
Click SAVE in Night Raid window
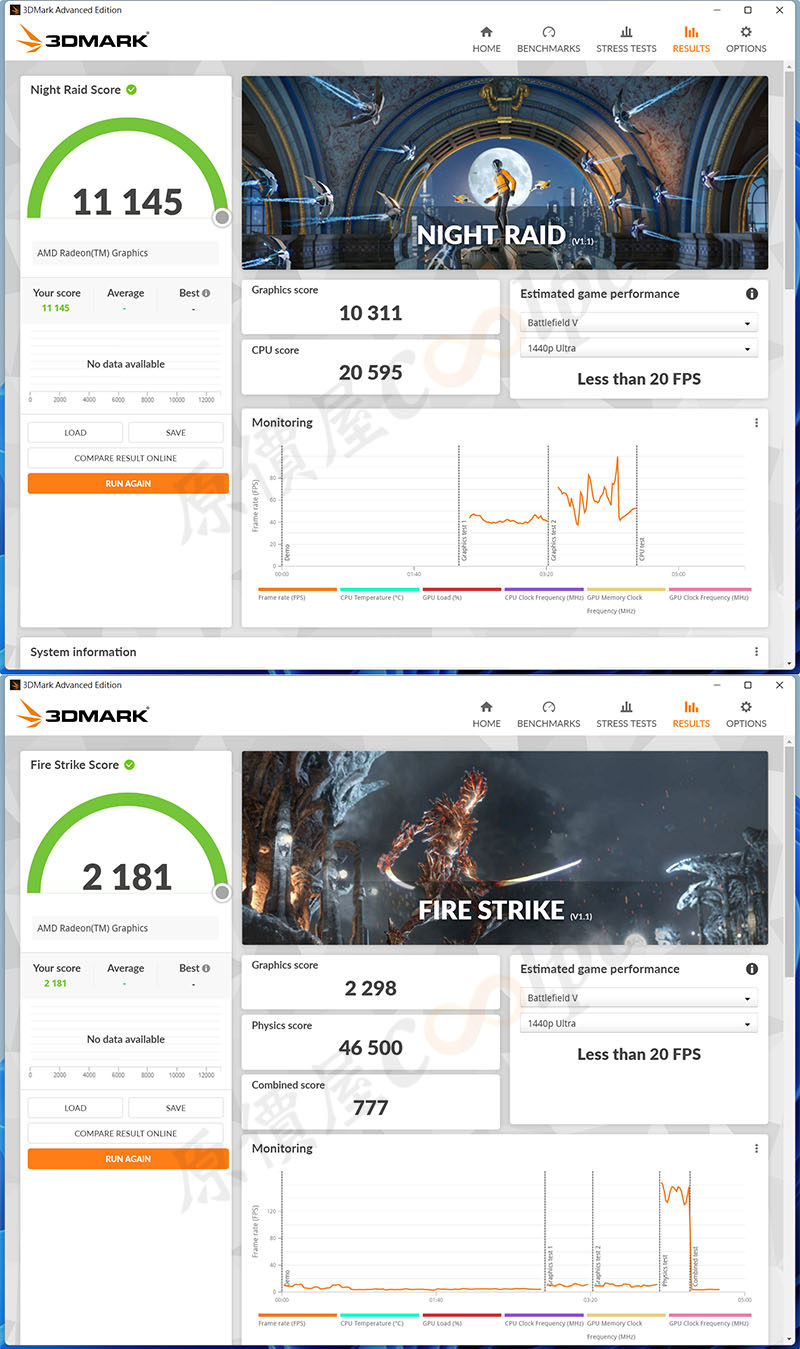(176, 433)
